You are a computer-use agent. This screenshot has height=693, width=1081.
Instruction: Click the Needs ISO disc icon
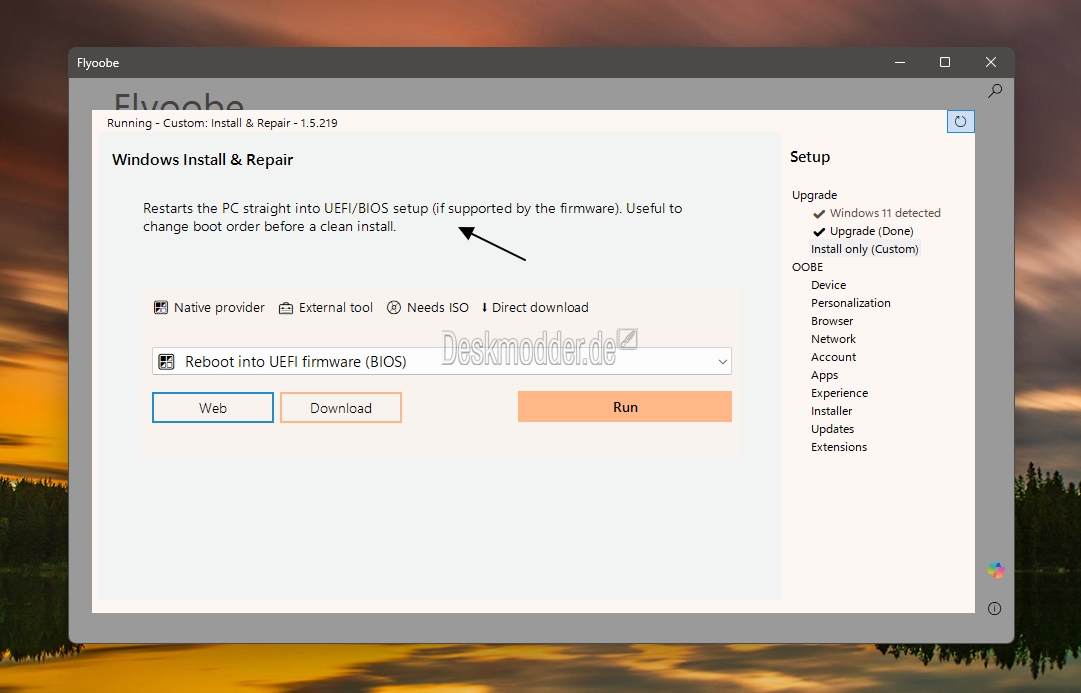pyautogui.click(x=394, y=308)
